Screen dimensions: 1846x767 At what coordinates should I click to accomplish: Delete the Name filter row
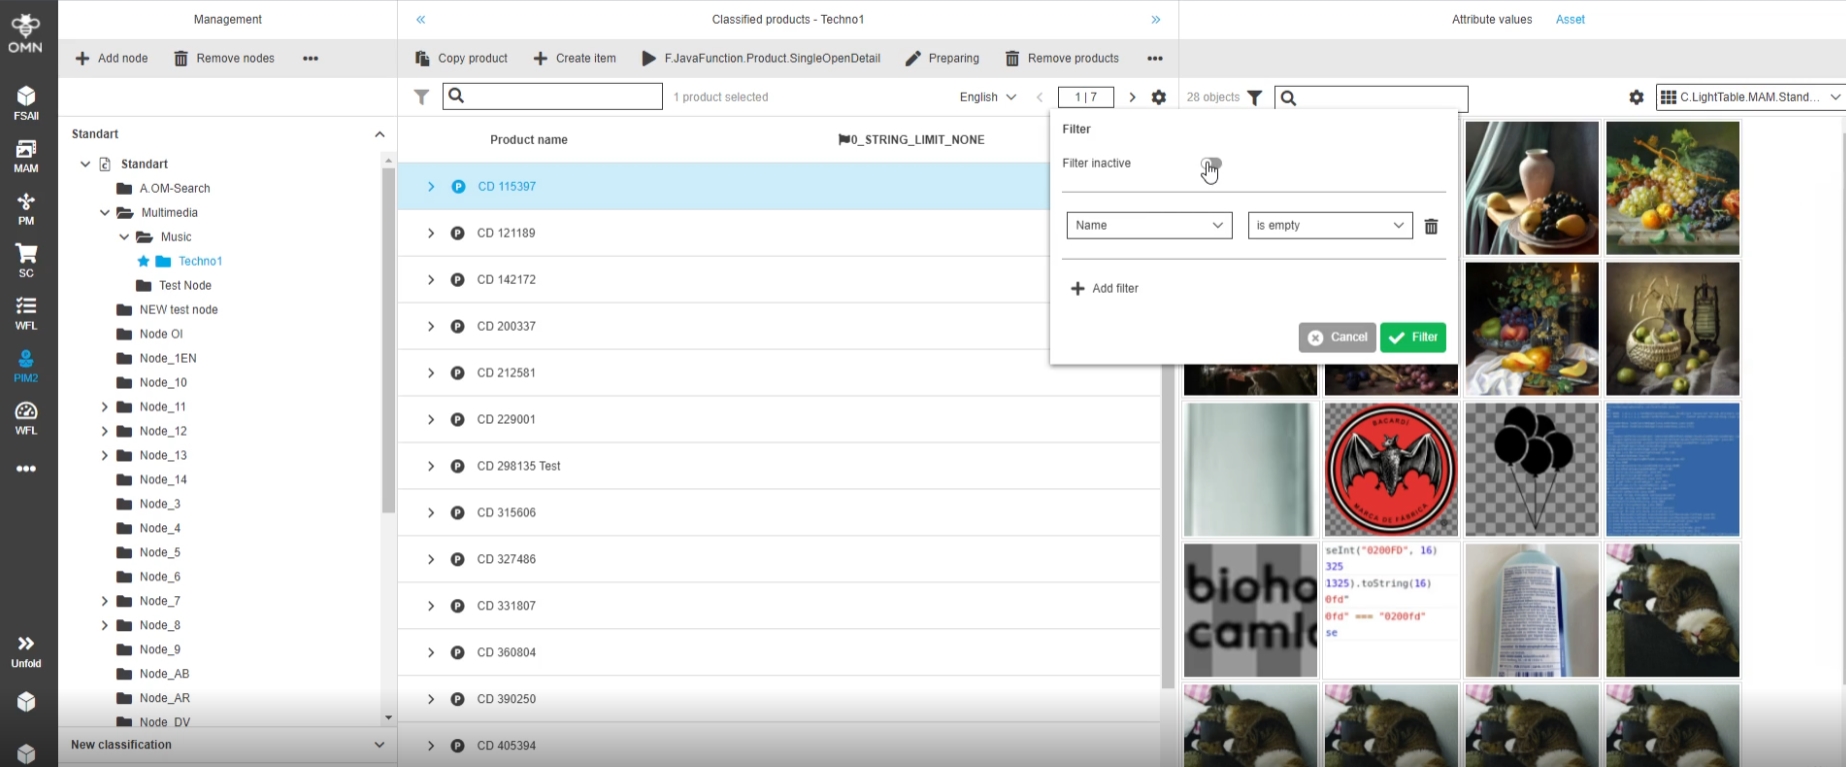pyautogui.click(x=1431, y=226)
